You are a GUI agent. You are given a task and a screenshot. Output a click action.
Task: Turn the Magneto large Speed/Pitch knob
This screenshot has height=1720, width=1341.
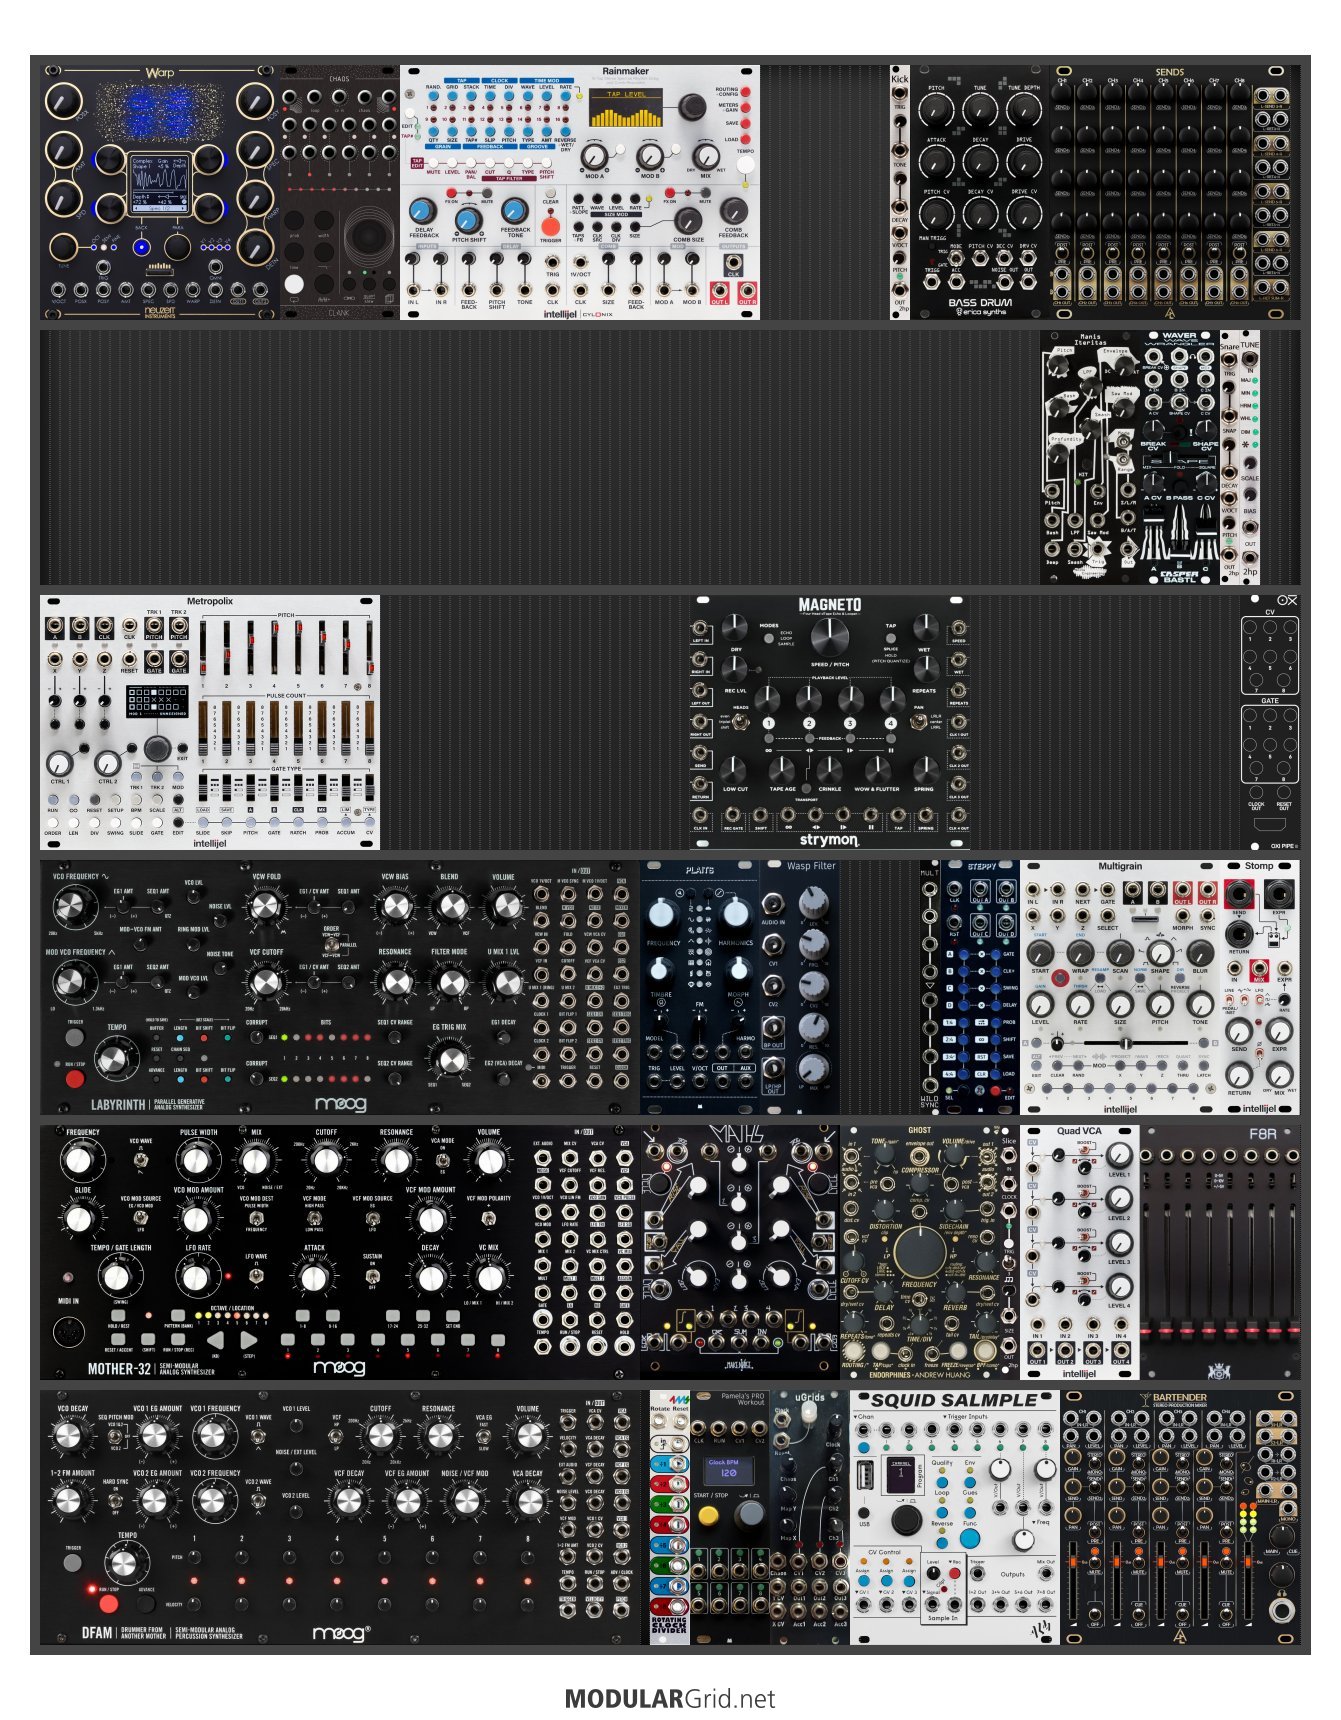[x=828, y=637]
